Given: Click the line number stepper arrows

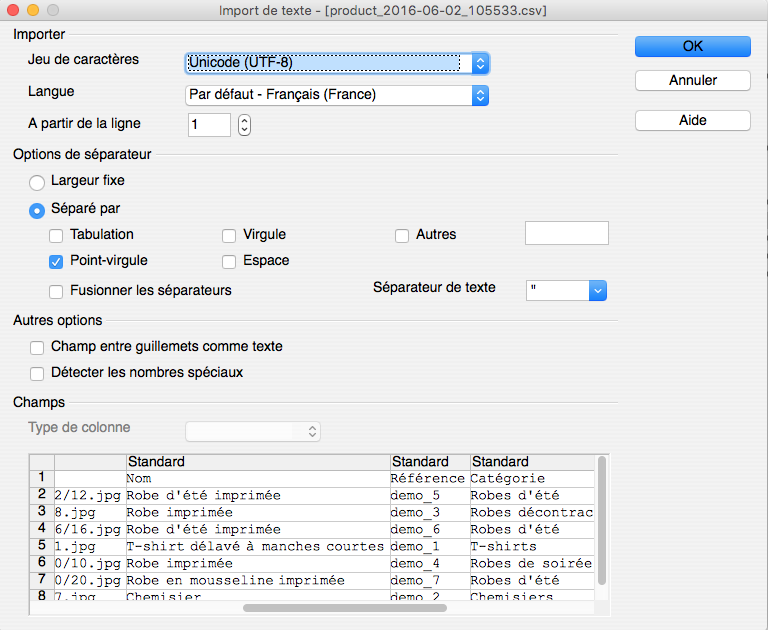Looking at the screenshot, I should click(244, 125).
